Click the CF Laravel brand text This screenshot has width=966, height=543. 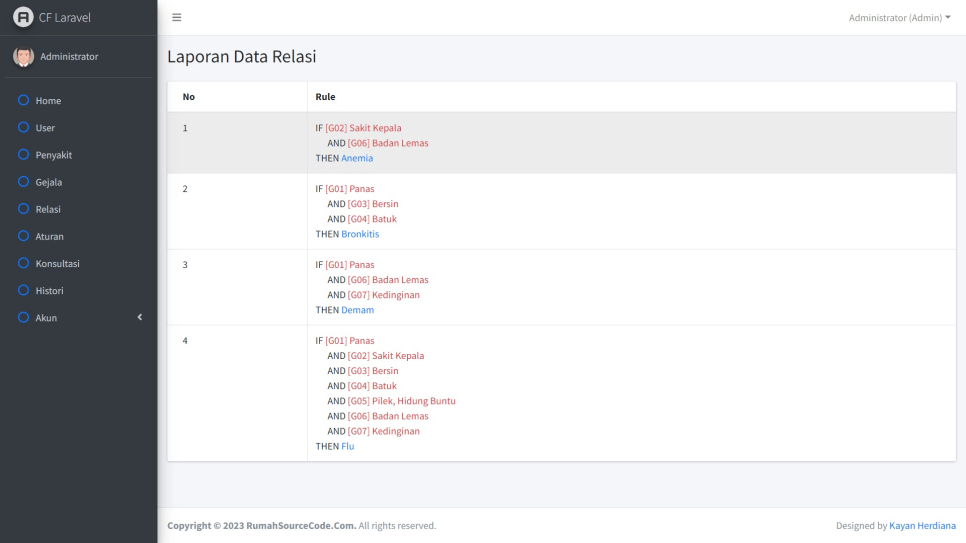pos(65,17)
